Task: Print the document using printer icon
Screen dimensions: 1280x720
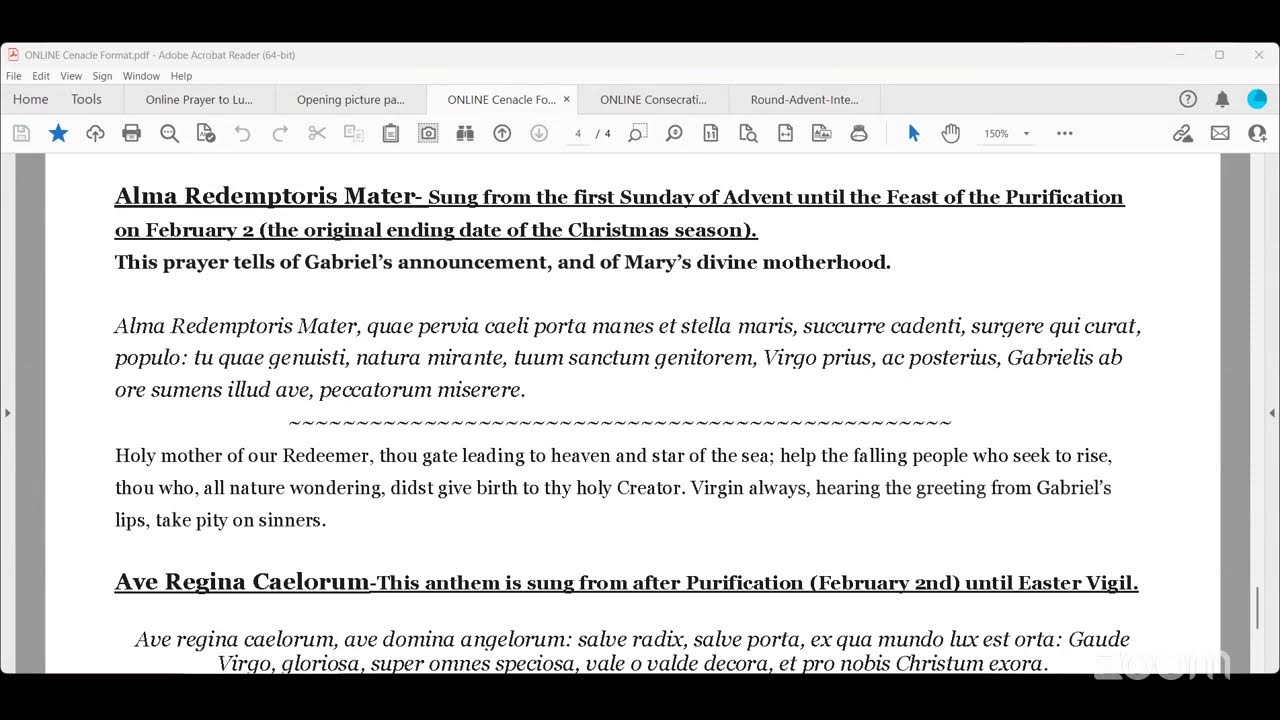Action: pos(131,133)
